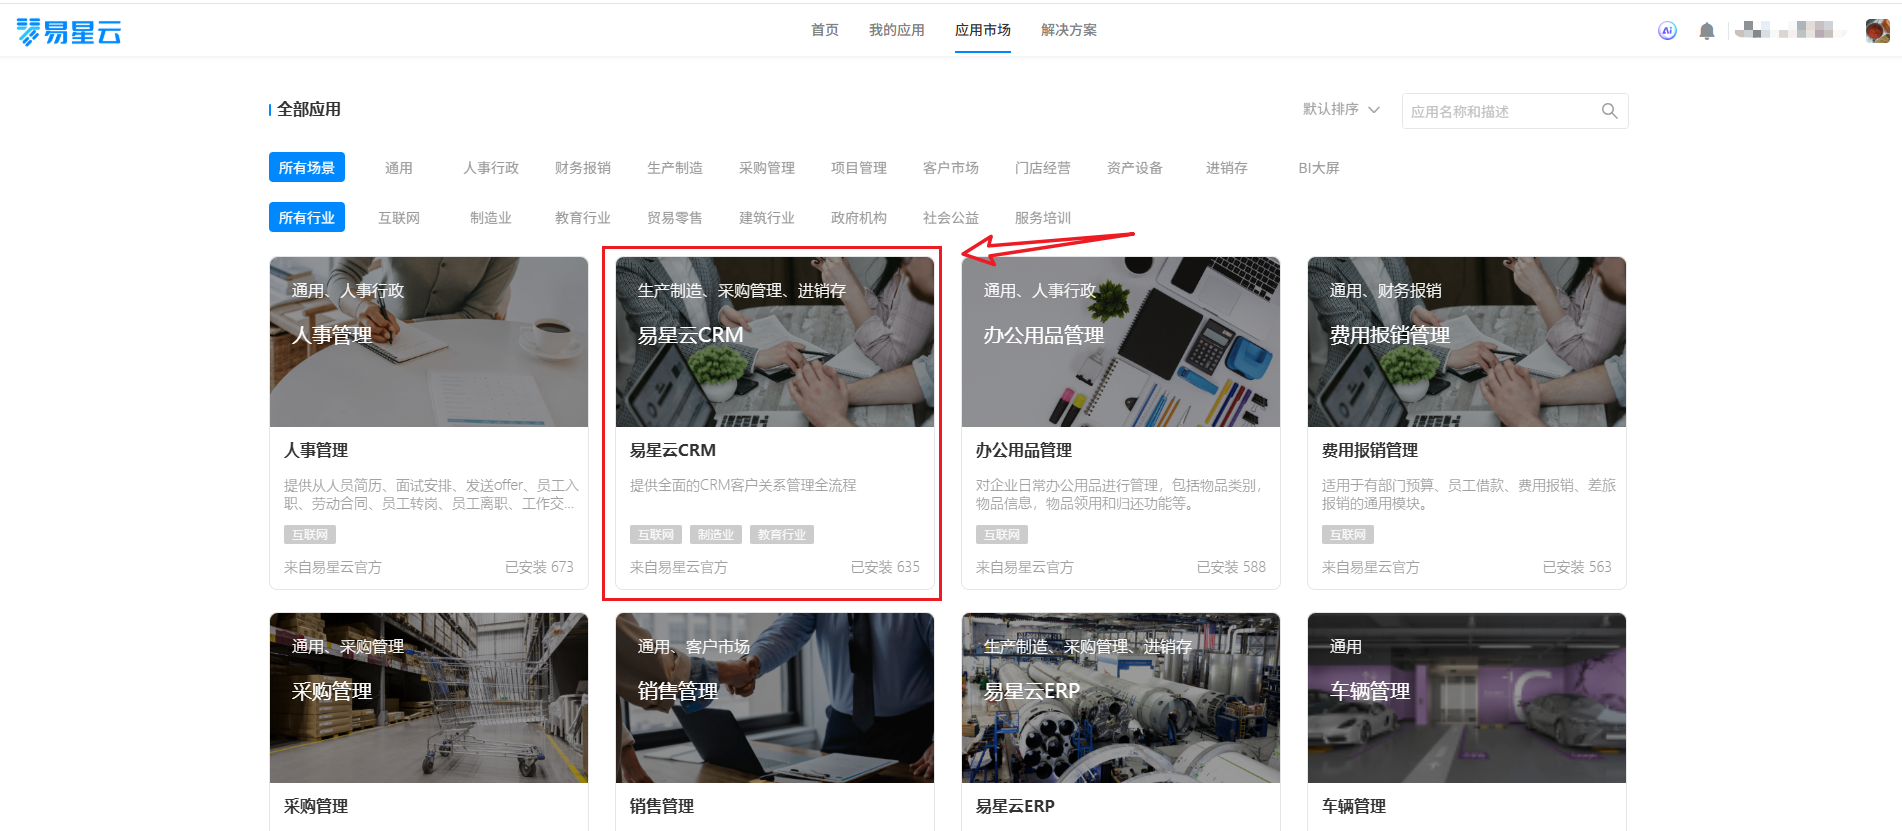Click the 教育行业 tag on 易星云CRM card
This screenshot has width=1902, height=831.
pyautogui.click(x=782, y=535)
